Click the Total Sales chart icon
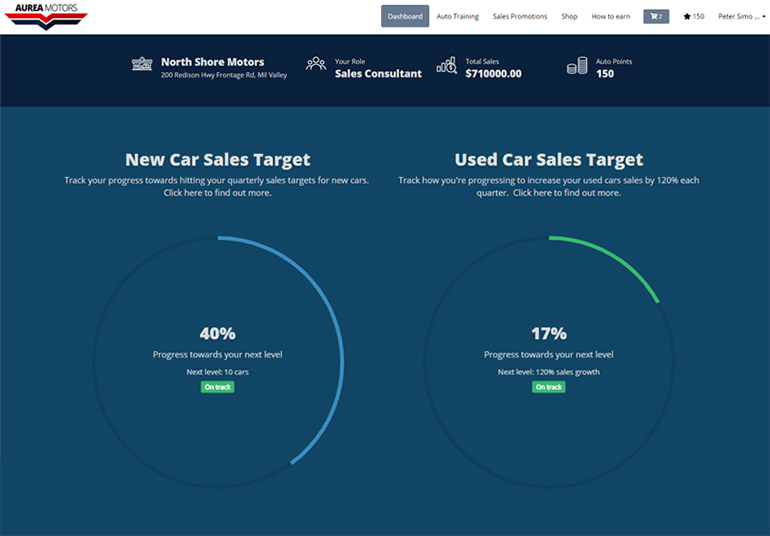The width and height of the screenshot is (770, 536). coord(446,65)
